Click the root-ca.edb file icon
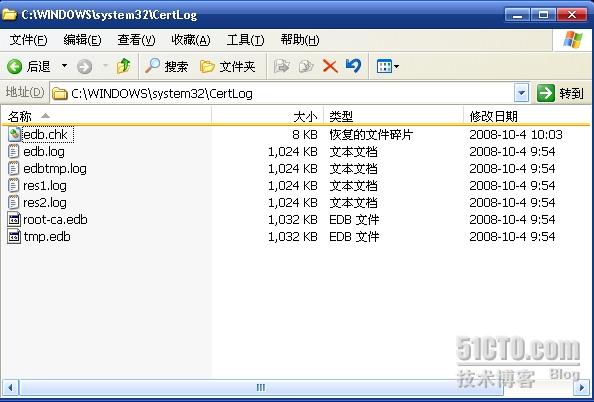Screen dimensions: 594x402 [x=14, y=220]
